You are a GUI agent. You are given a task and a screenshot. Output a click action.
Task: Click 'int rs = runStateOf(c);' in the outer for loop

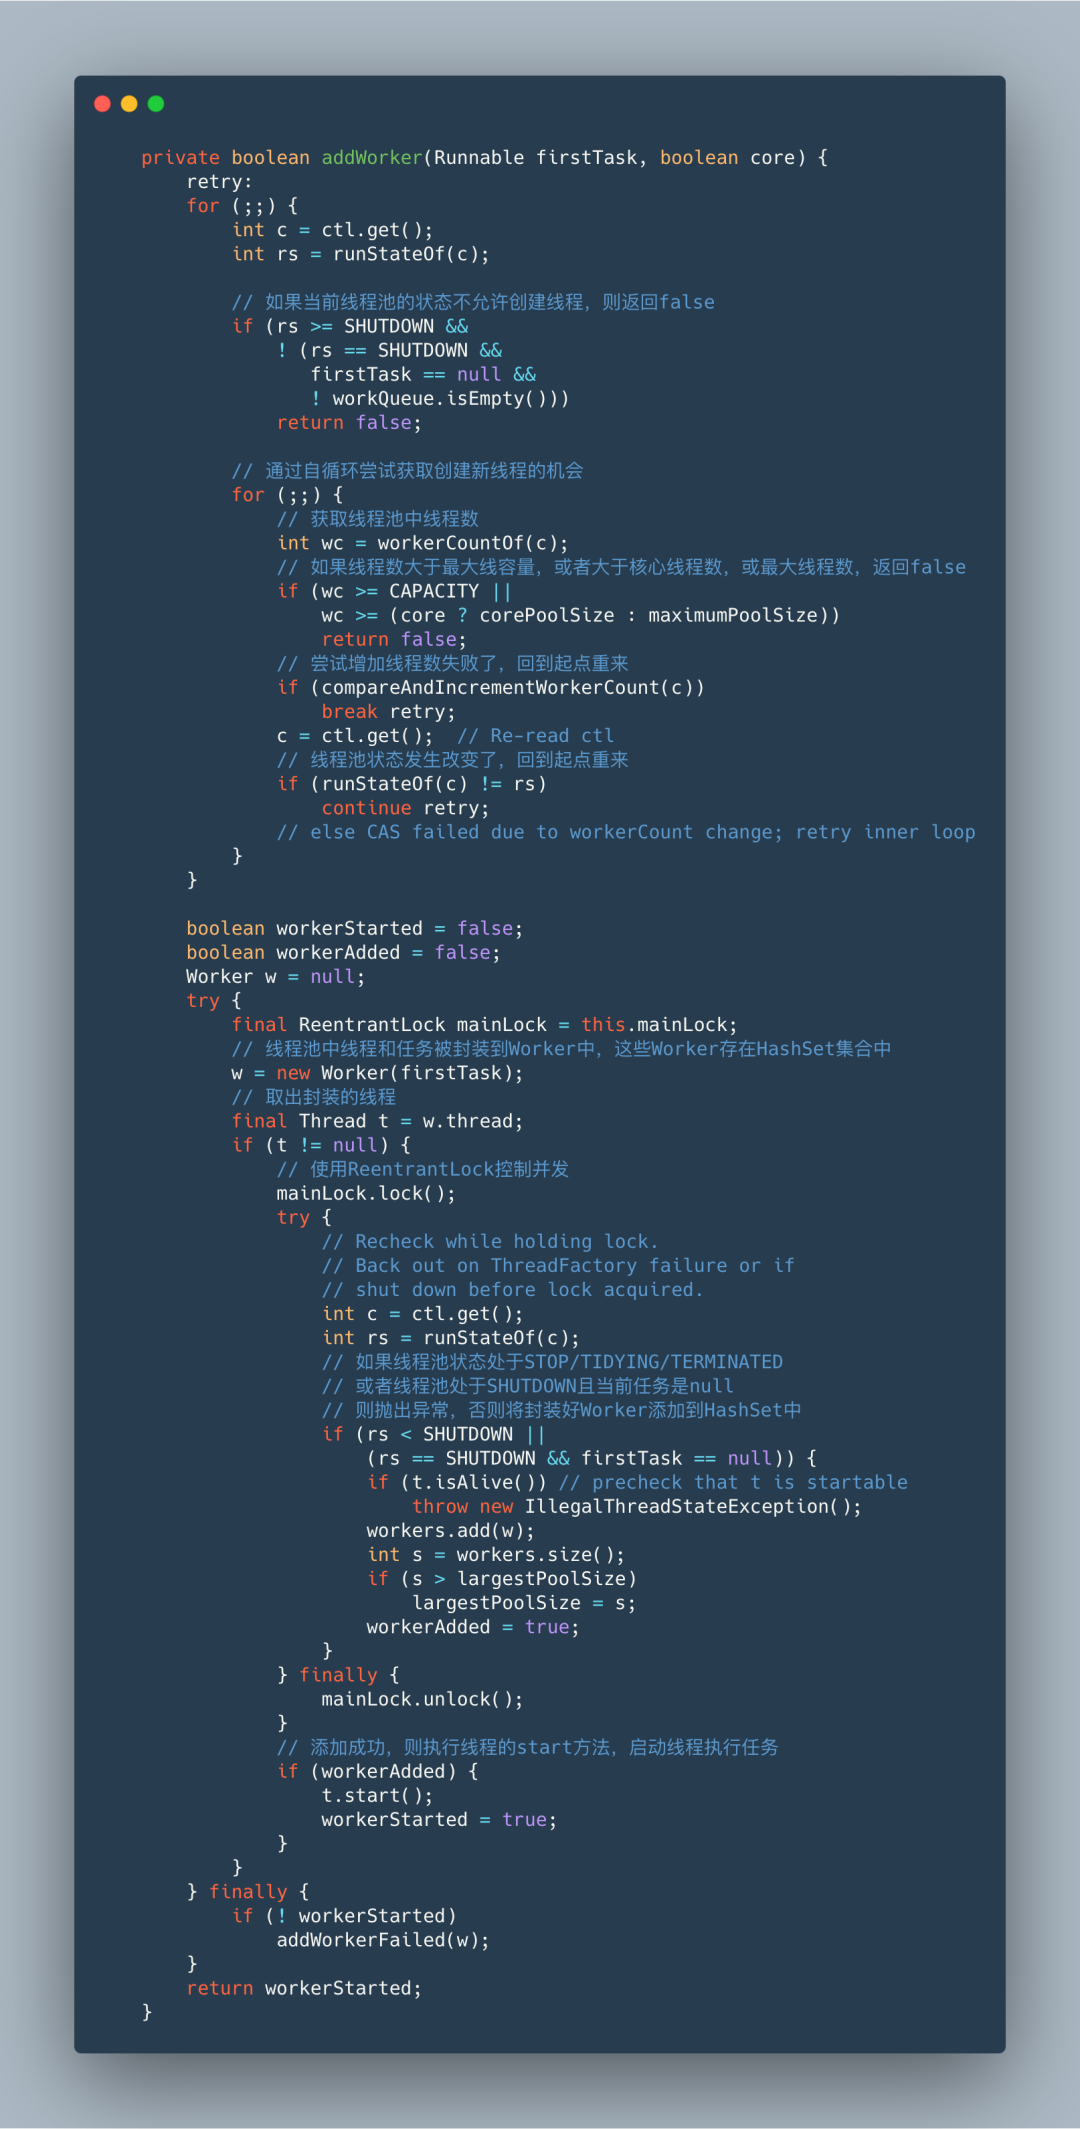361,254
